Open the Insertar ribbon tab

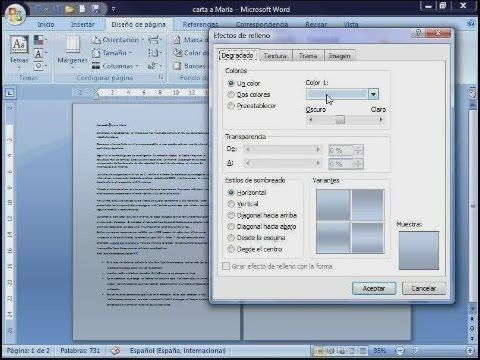[83, 24]
